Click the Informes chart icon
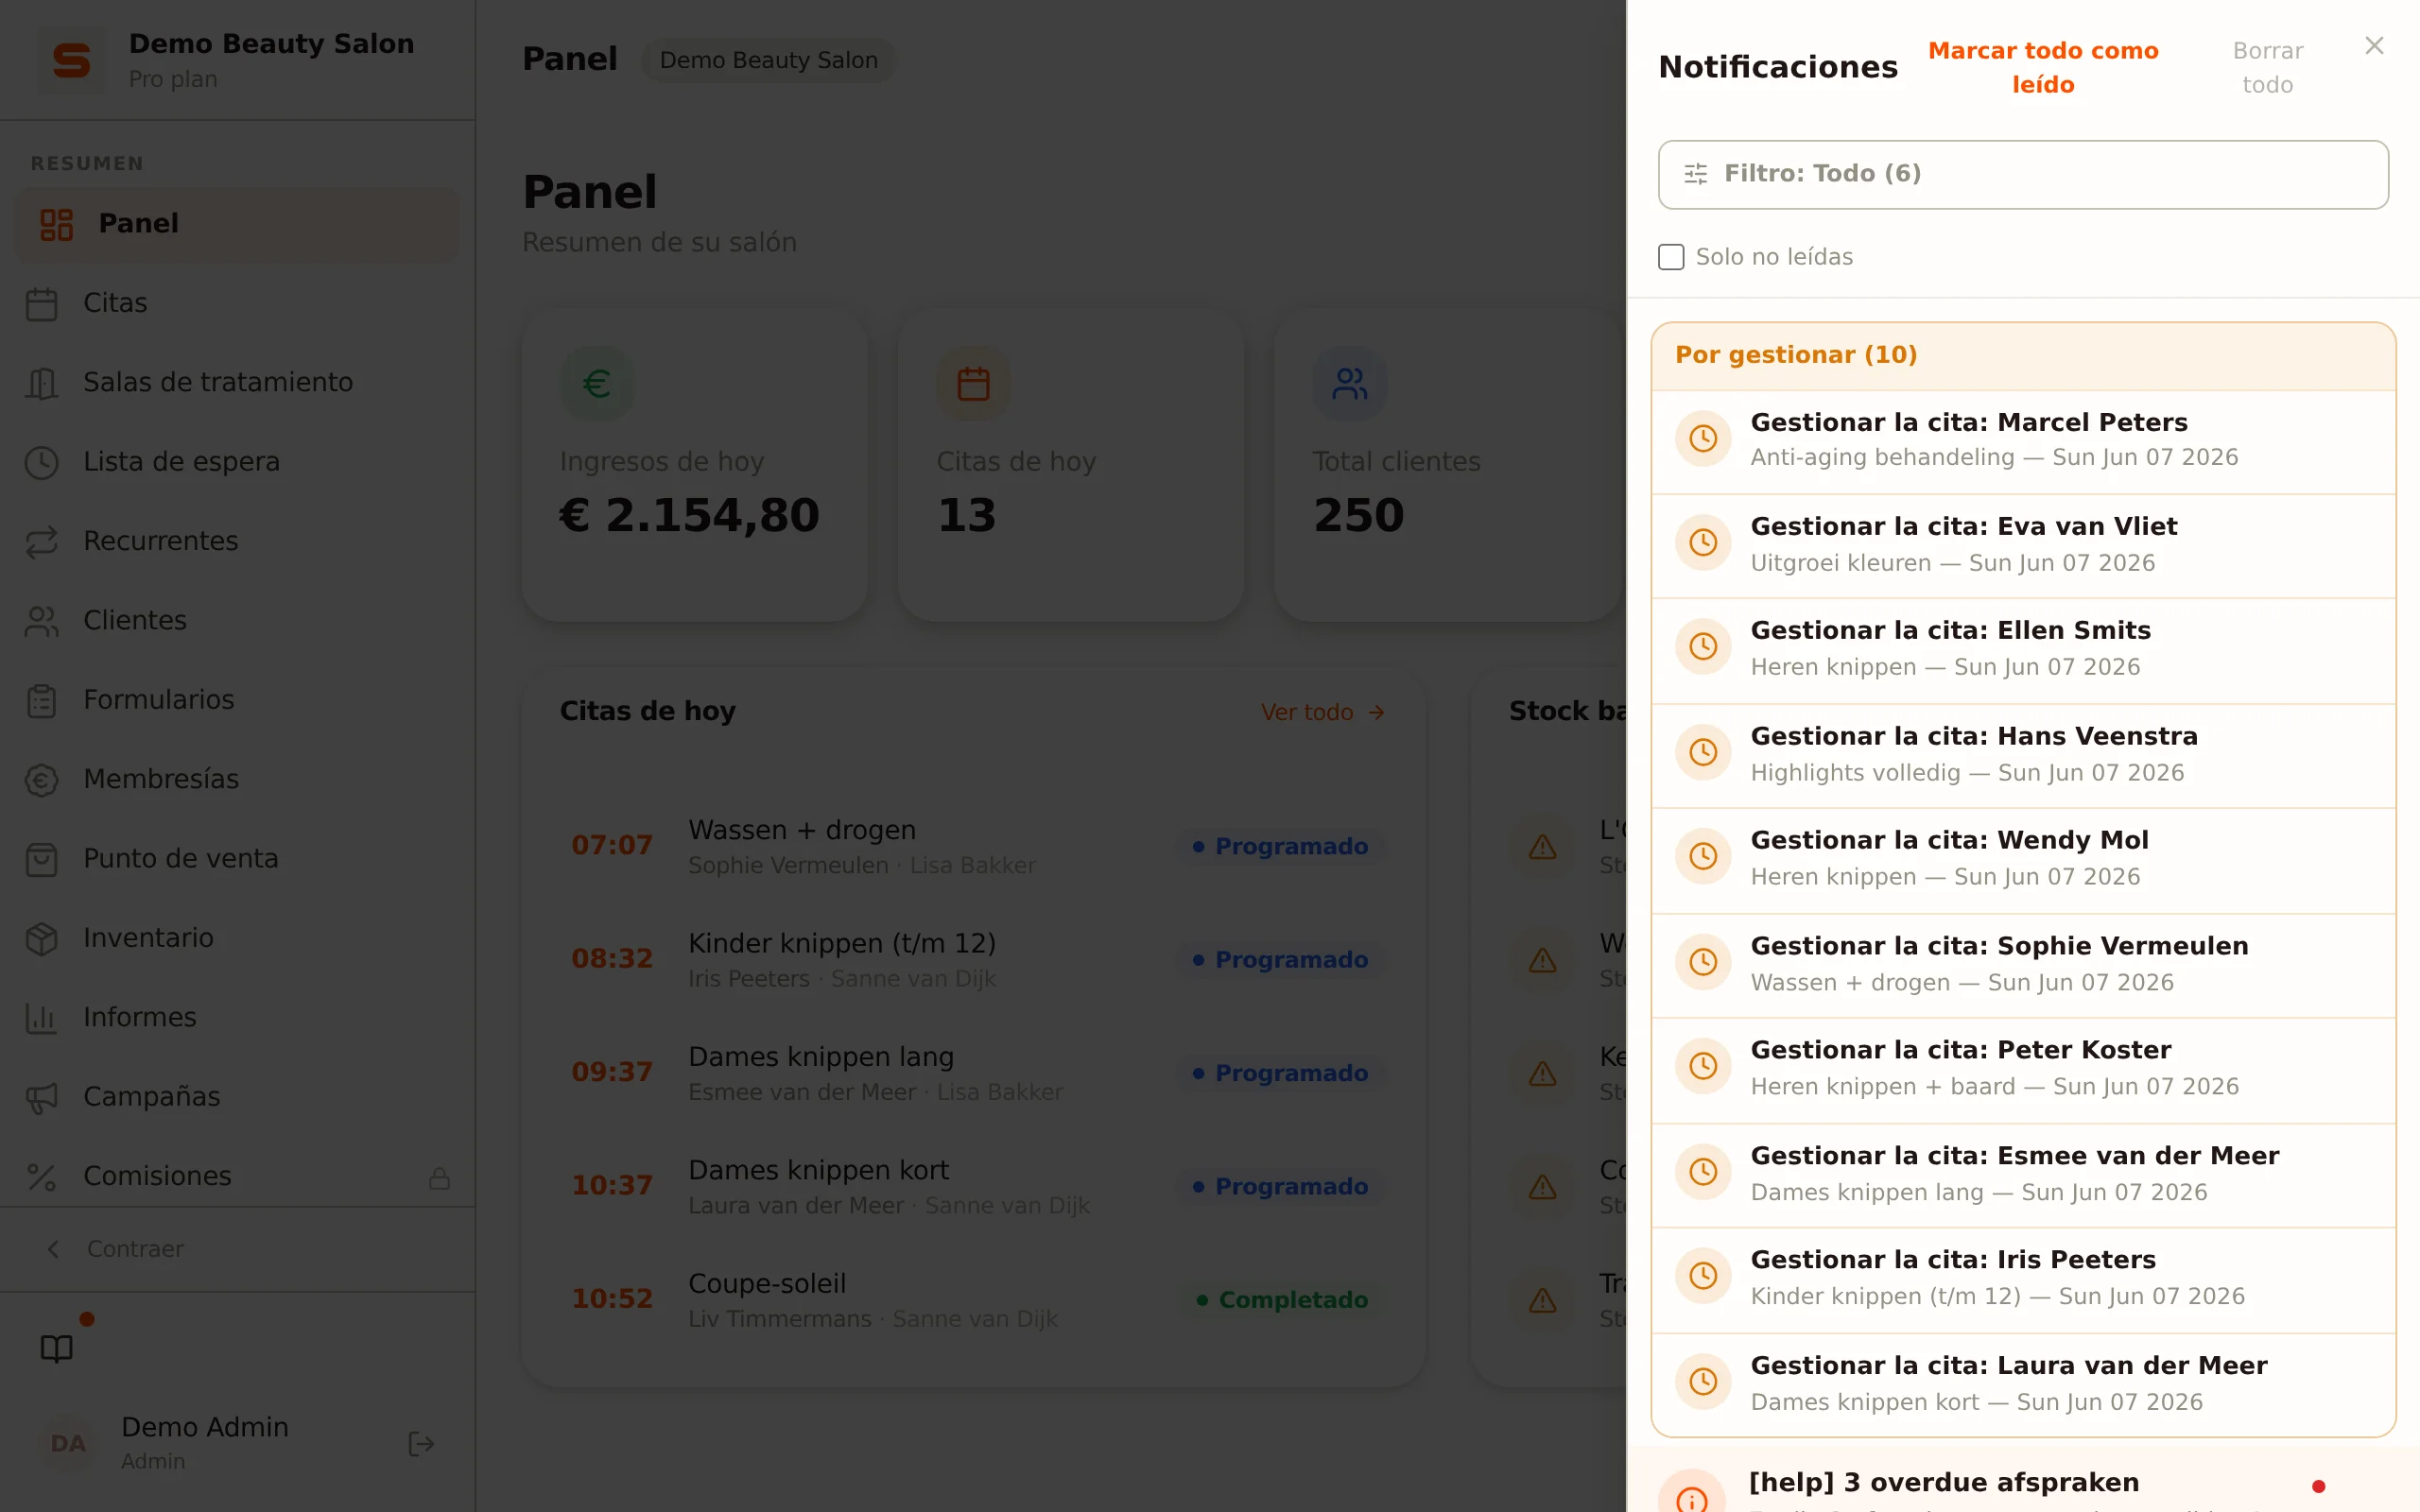The image size is (2420, 1512). 42,1017
